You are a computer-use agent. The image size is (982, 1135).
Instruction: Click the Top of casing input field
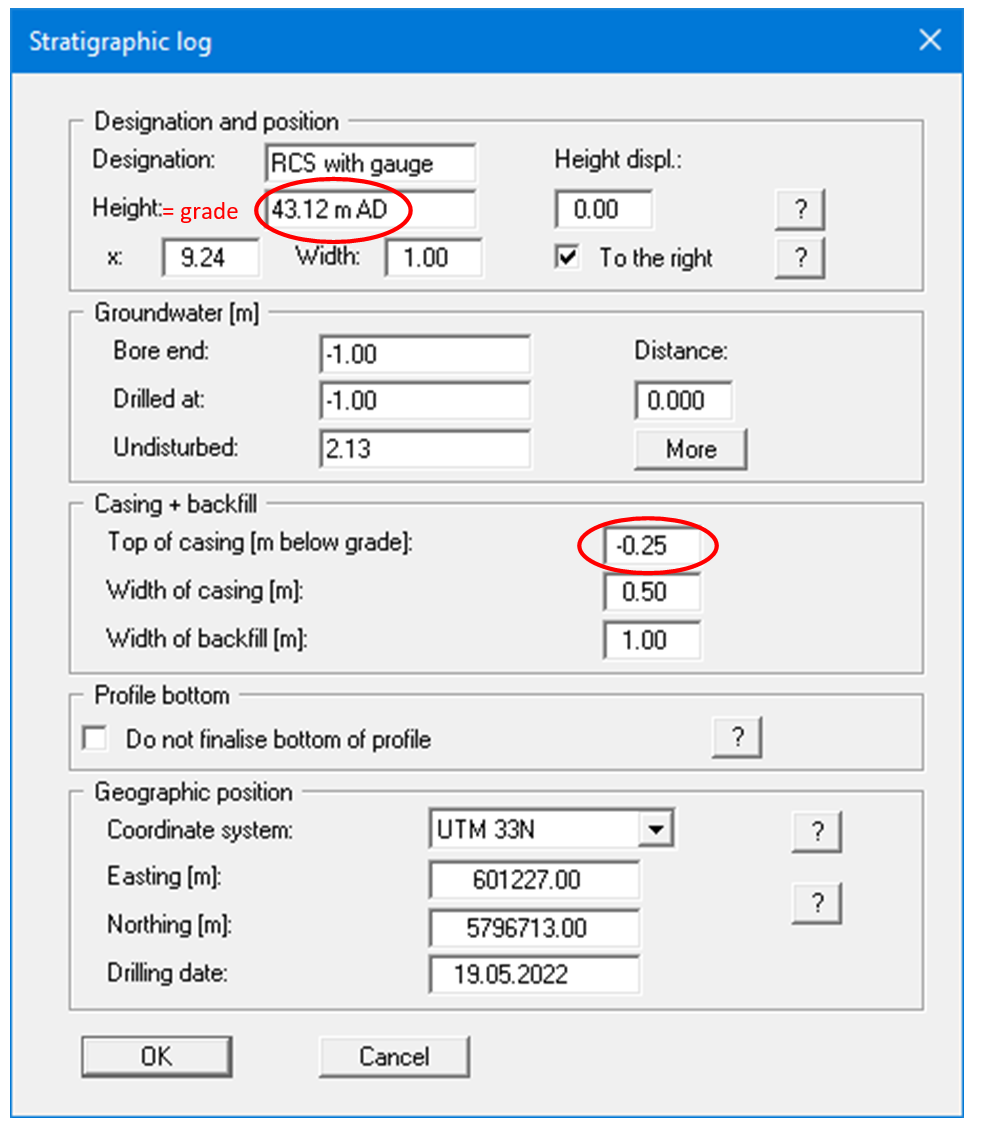[652, 546]
